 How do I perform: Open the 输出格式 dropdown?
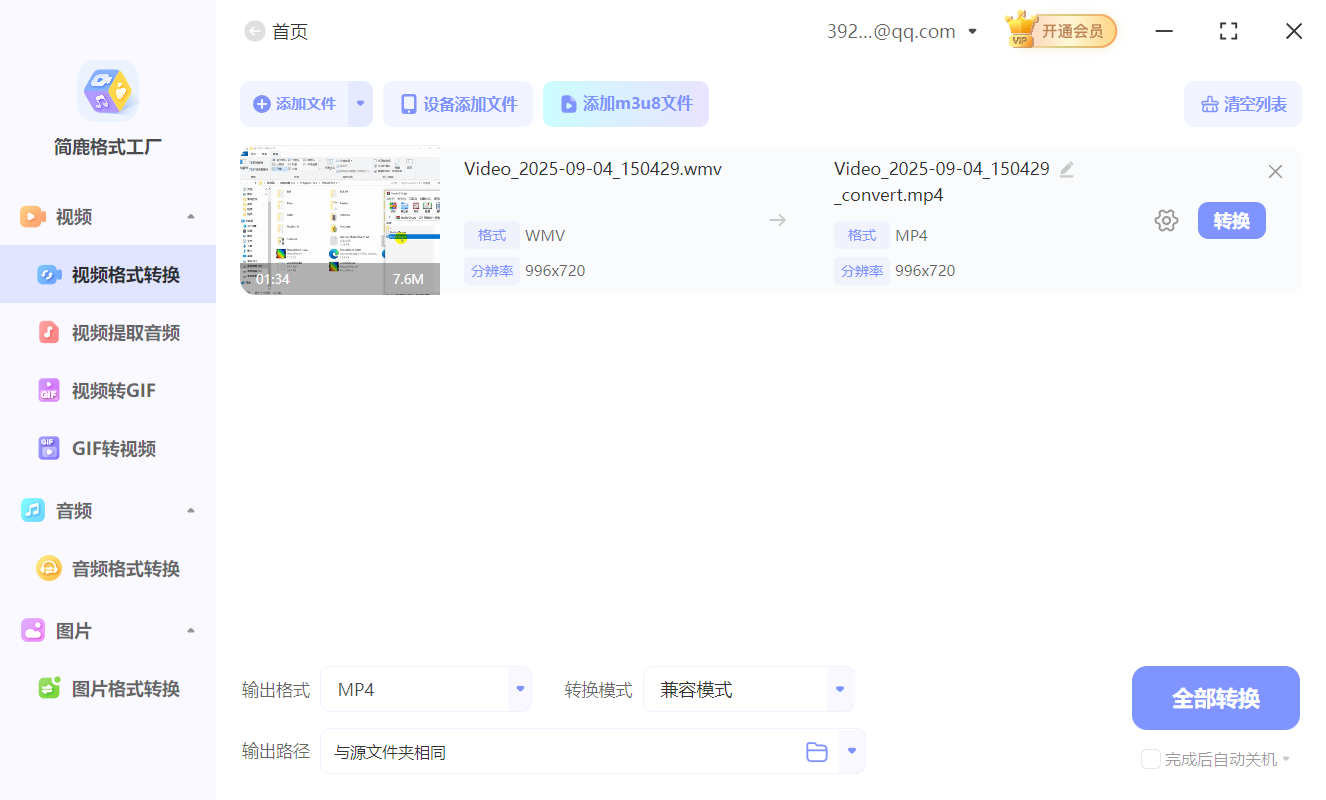(519, 689)
